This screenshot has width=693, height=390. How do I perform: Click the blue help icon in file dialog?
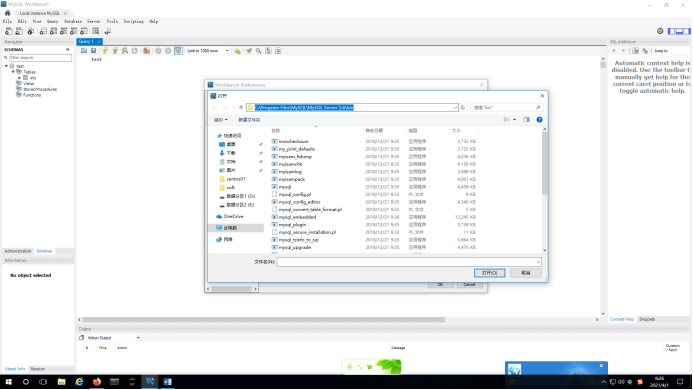539,120
